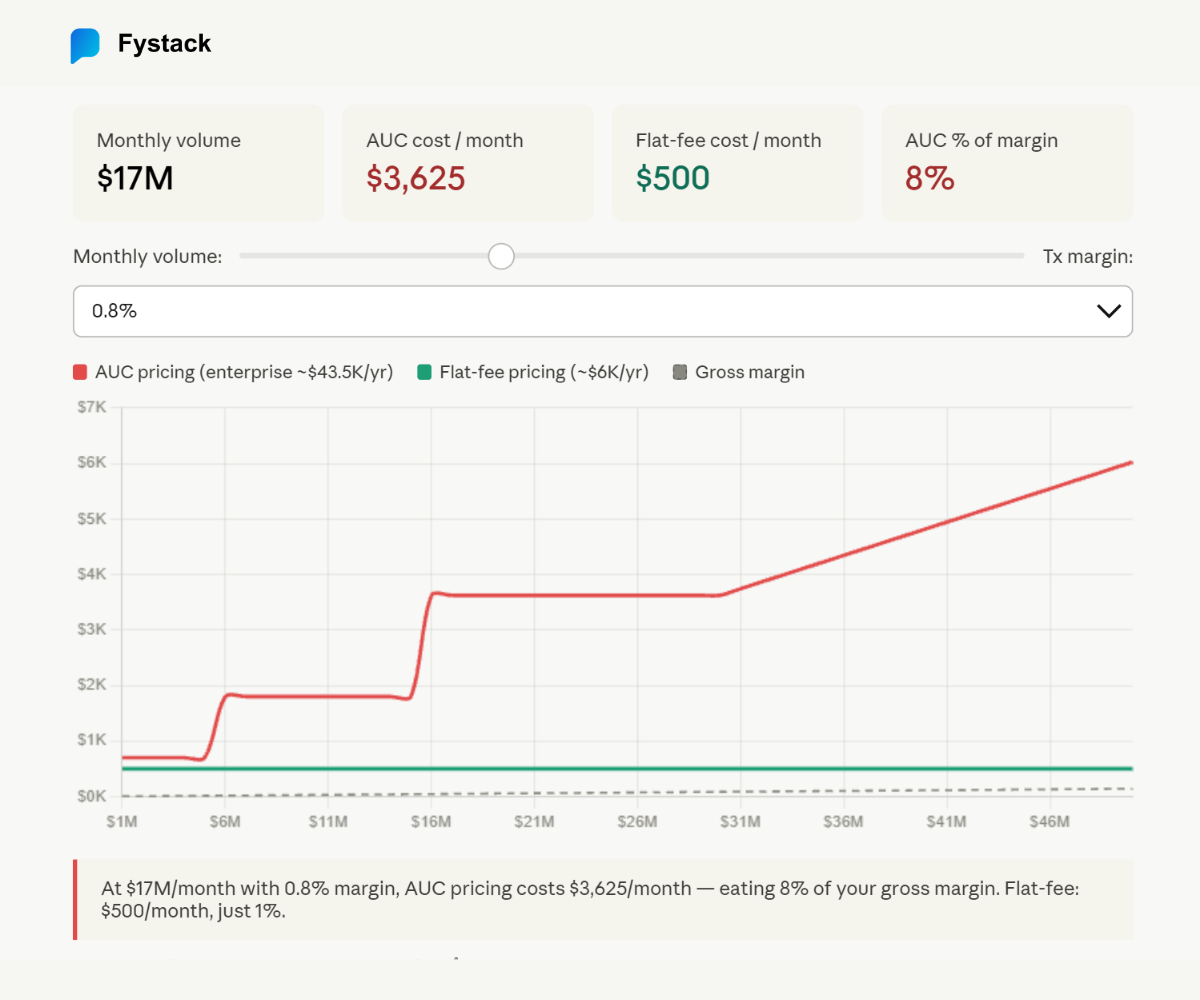This screenshot has height=1000, width=1200.
Task: Click the Fystack logo icon
Action: coord(85,46)
